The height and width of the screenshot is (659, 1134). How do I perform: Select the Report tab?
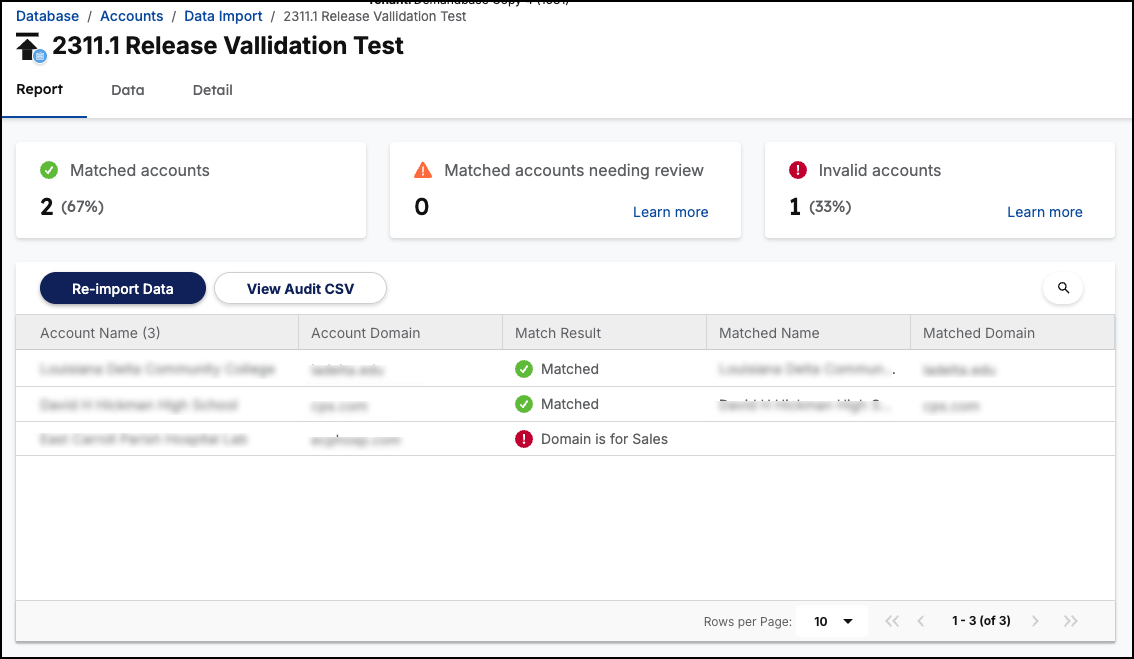pos(40,89)
